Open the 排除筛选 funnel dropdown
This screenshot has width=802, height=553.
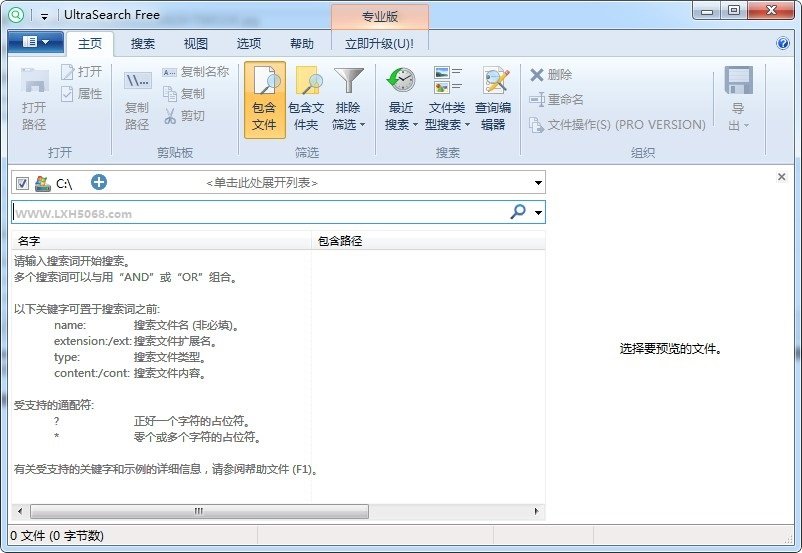pyautogui.click(x=348, y=100)
